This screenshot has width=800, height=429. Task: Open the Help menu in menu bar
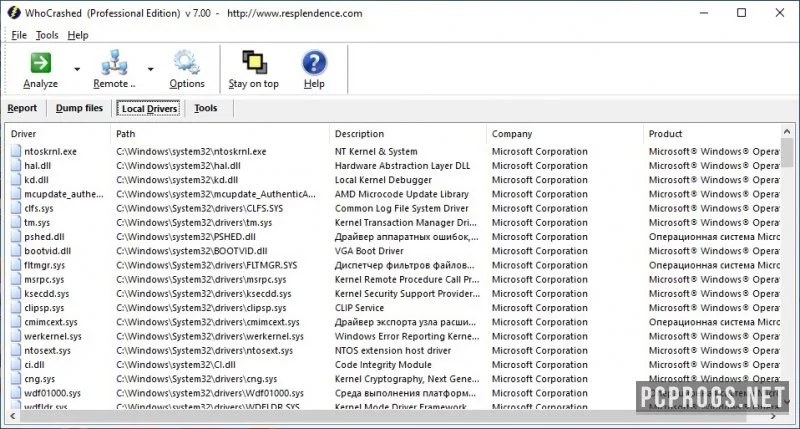pos(78,35)
